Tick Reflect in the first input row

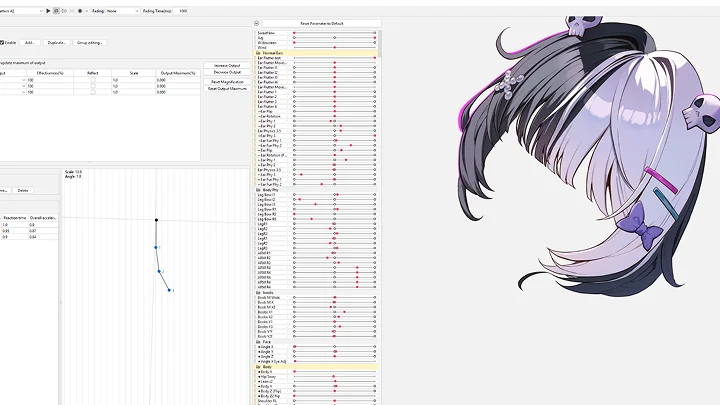point(93,80)
